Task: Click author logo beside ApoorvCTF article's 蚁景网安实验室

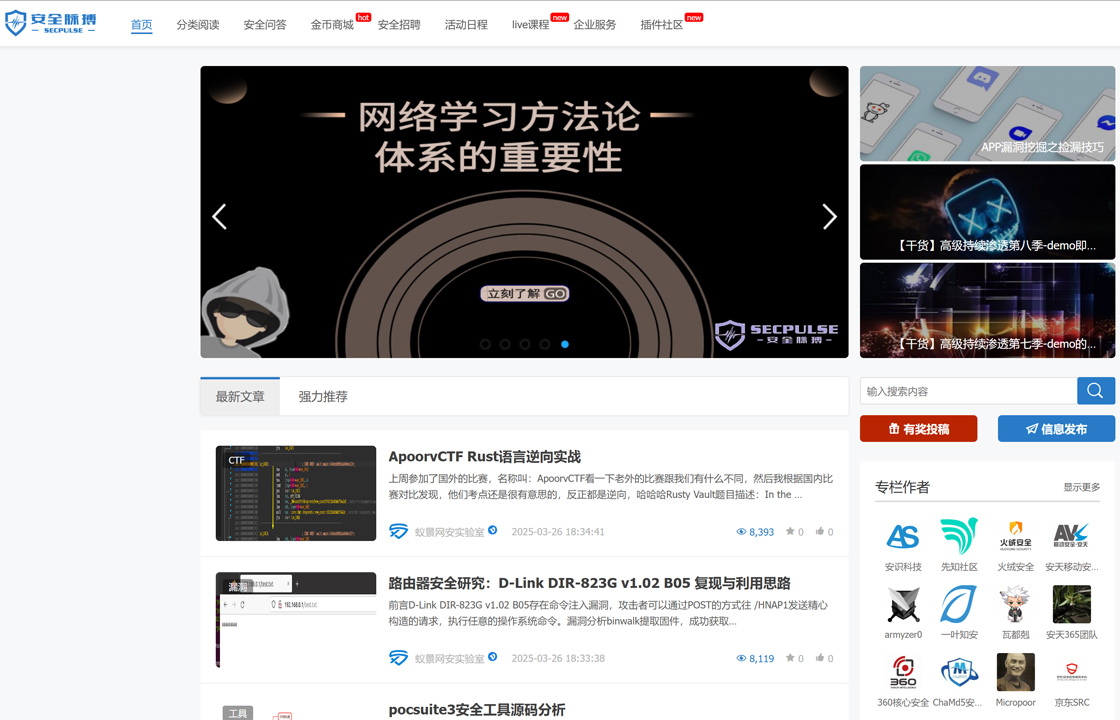Action: [x=399, y=531]
